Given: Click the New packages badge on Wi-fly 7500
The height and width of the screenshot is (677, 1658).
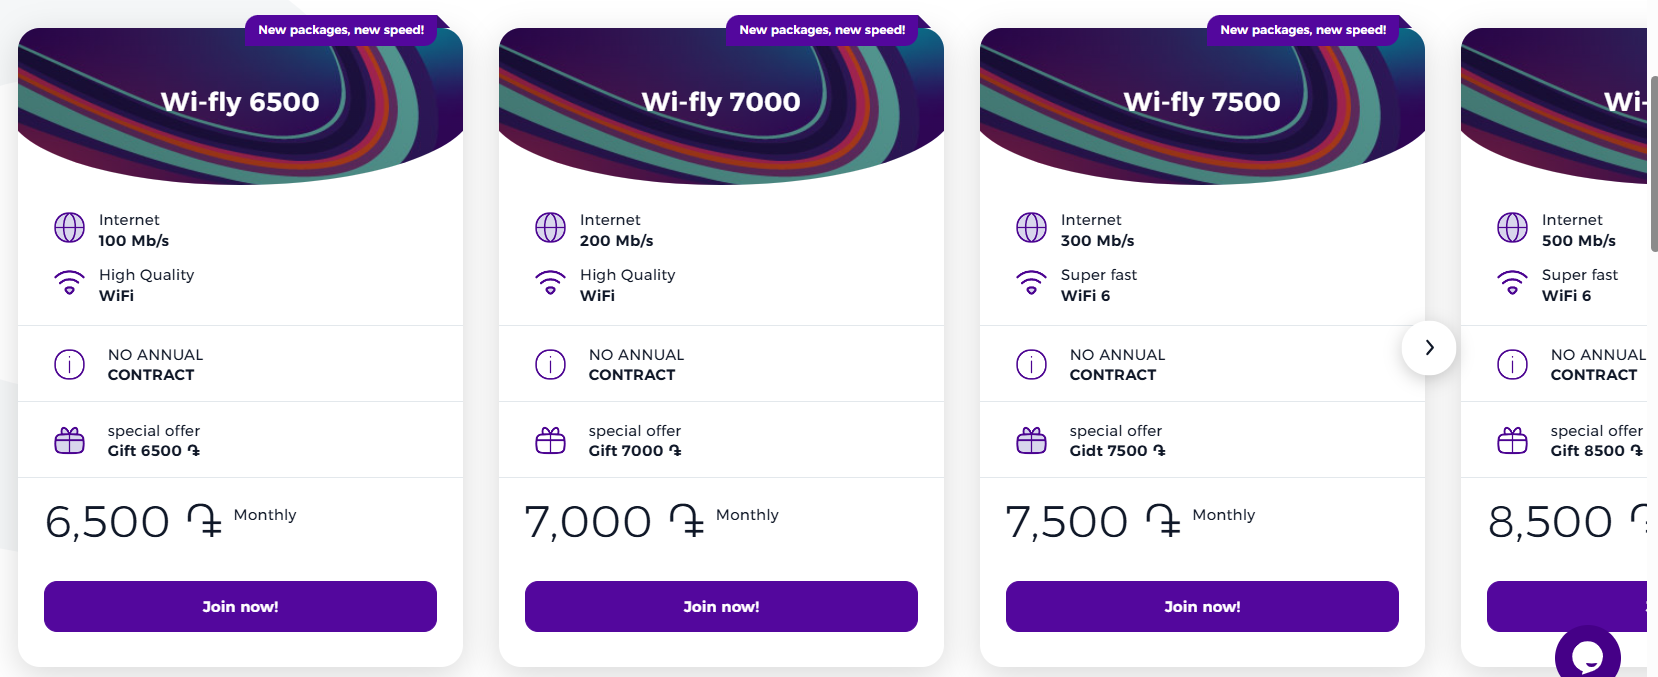Looking at the screenshot, I should click(1303, 30).
